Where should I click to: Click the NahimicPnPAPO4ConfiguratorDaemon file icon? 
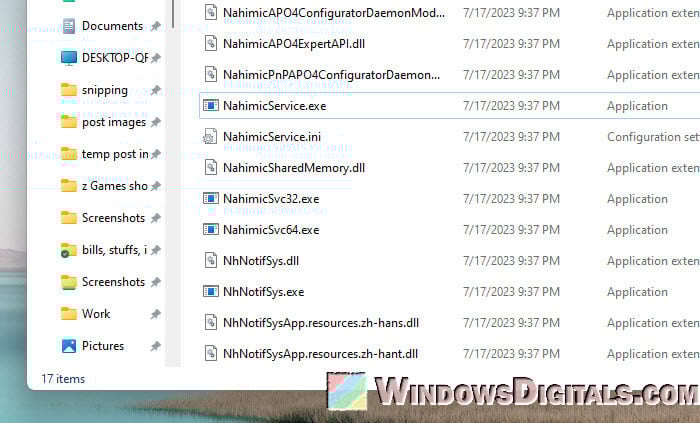[x=211, y=75]
